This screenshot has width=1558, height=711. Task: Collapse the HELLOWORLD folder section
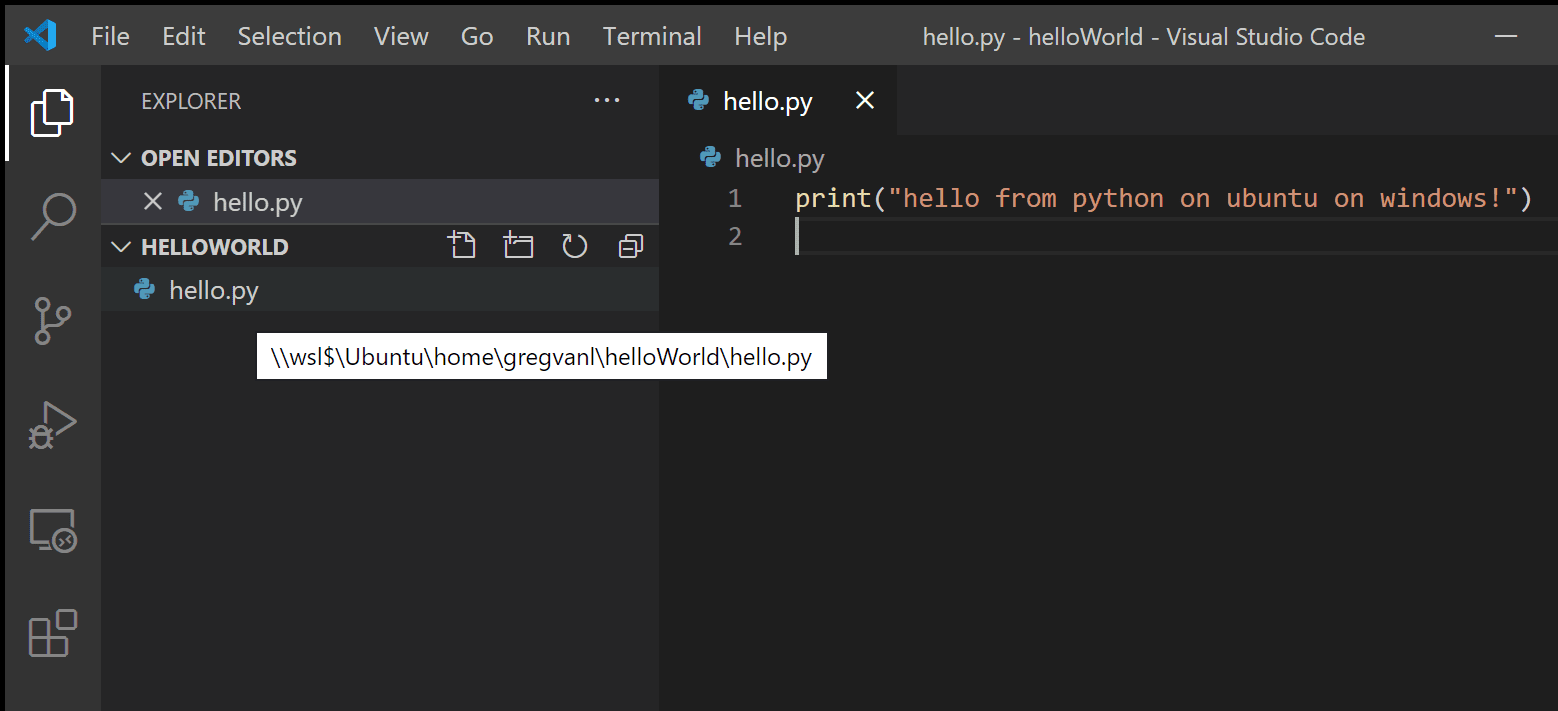click(120, 246)
